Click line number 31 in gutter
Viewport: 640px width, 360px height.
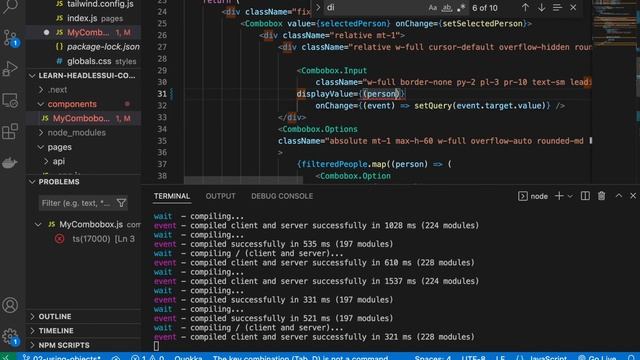[x=162, y=94]
